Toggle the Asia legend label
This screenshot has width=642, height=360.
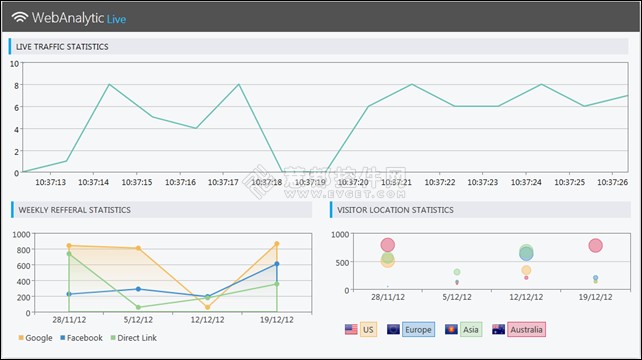[471, 330]
